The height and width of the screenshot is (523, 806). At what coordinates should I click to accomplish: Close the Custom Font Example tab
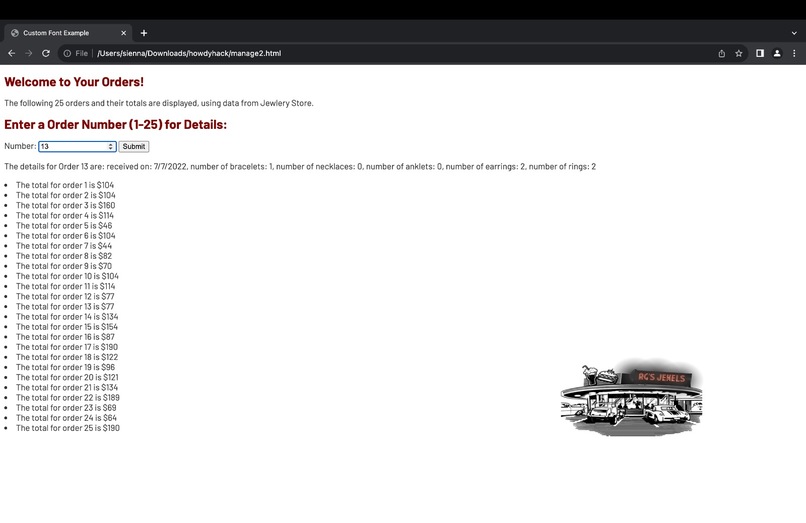[x=123, y=33]
